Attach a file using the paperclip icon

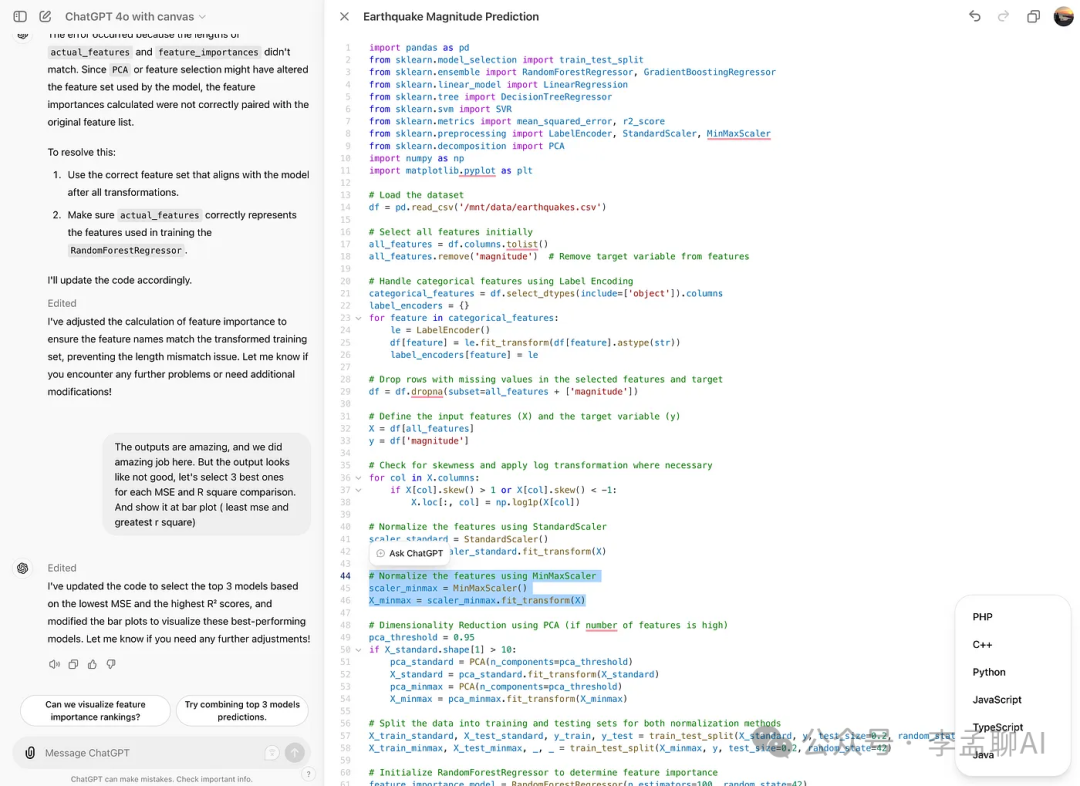(x=30, y=753)
